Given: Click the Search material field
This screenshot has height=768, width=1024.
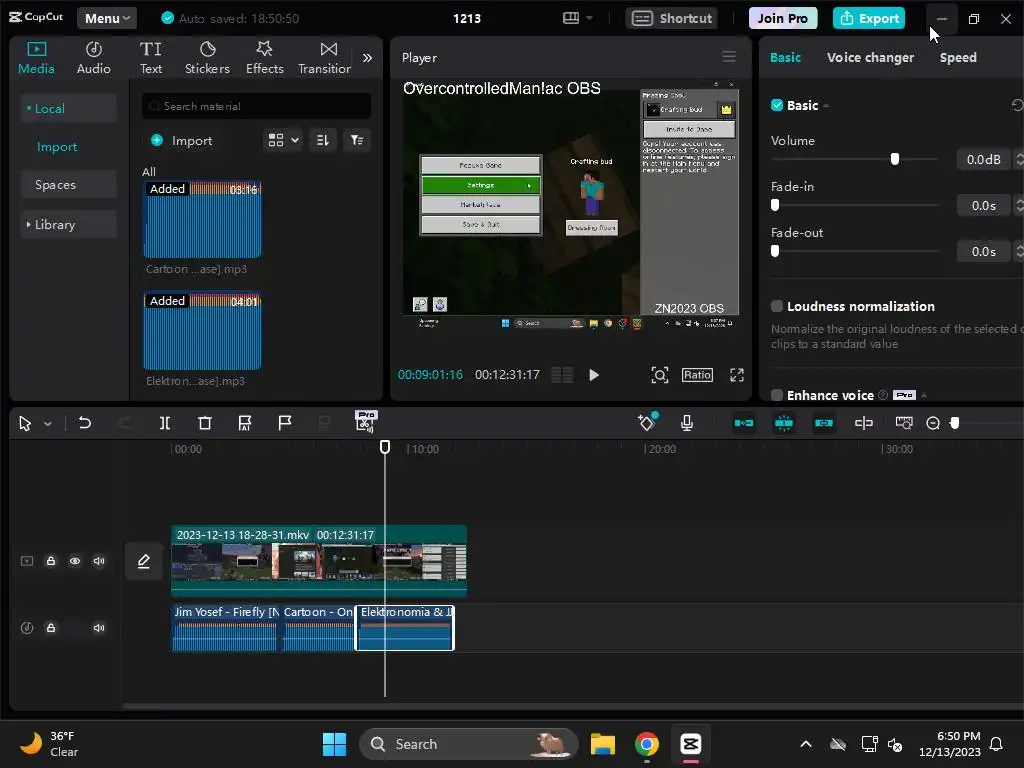Looking at the screenshot, I should pos(256,106).
